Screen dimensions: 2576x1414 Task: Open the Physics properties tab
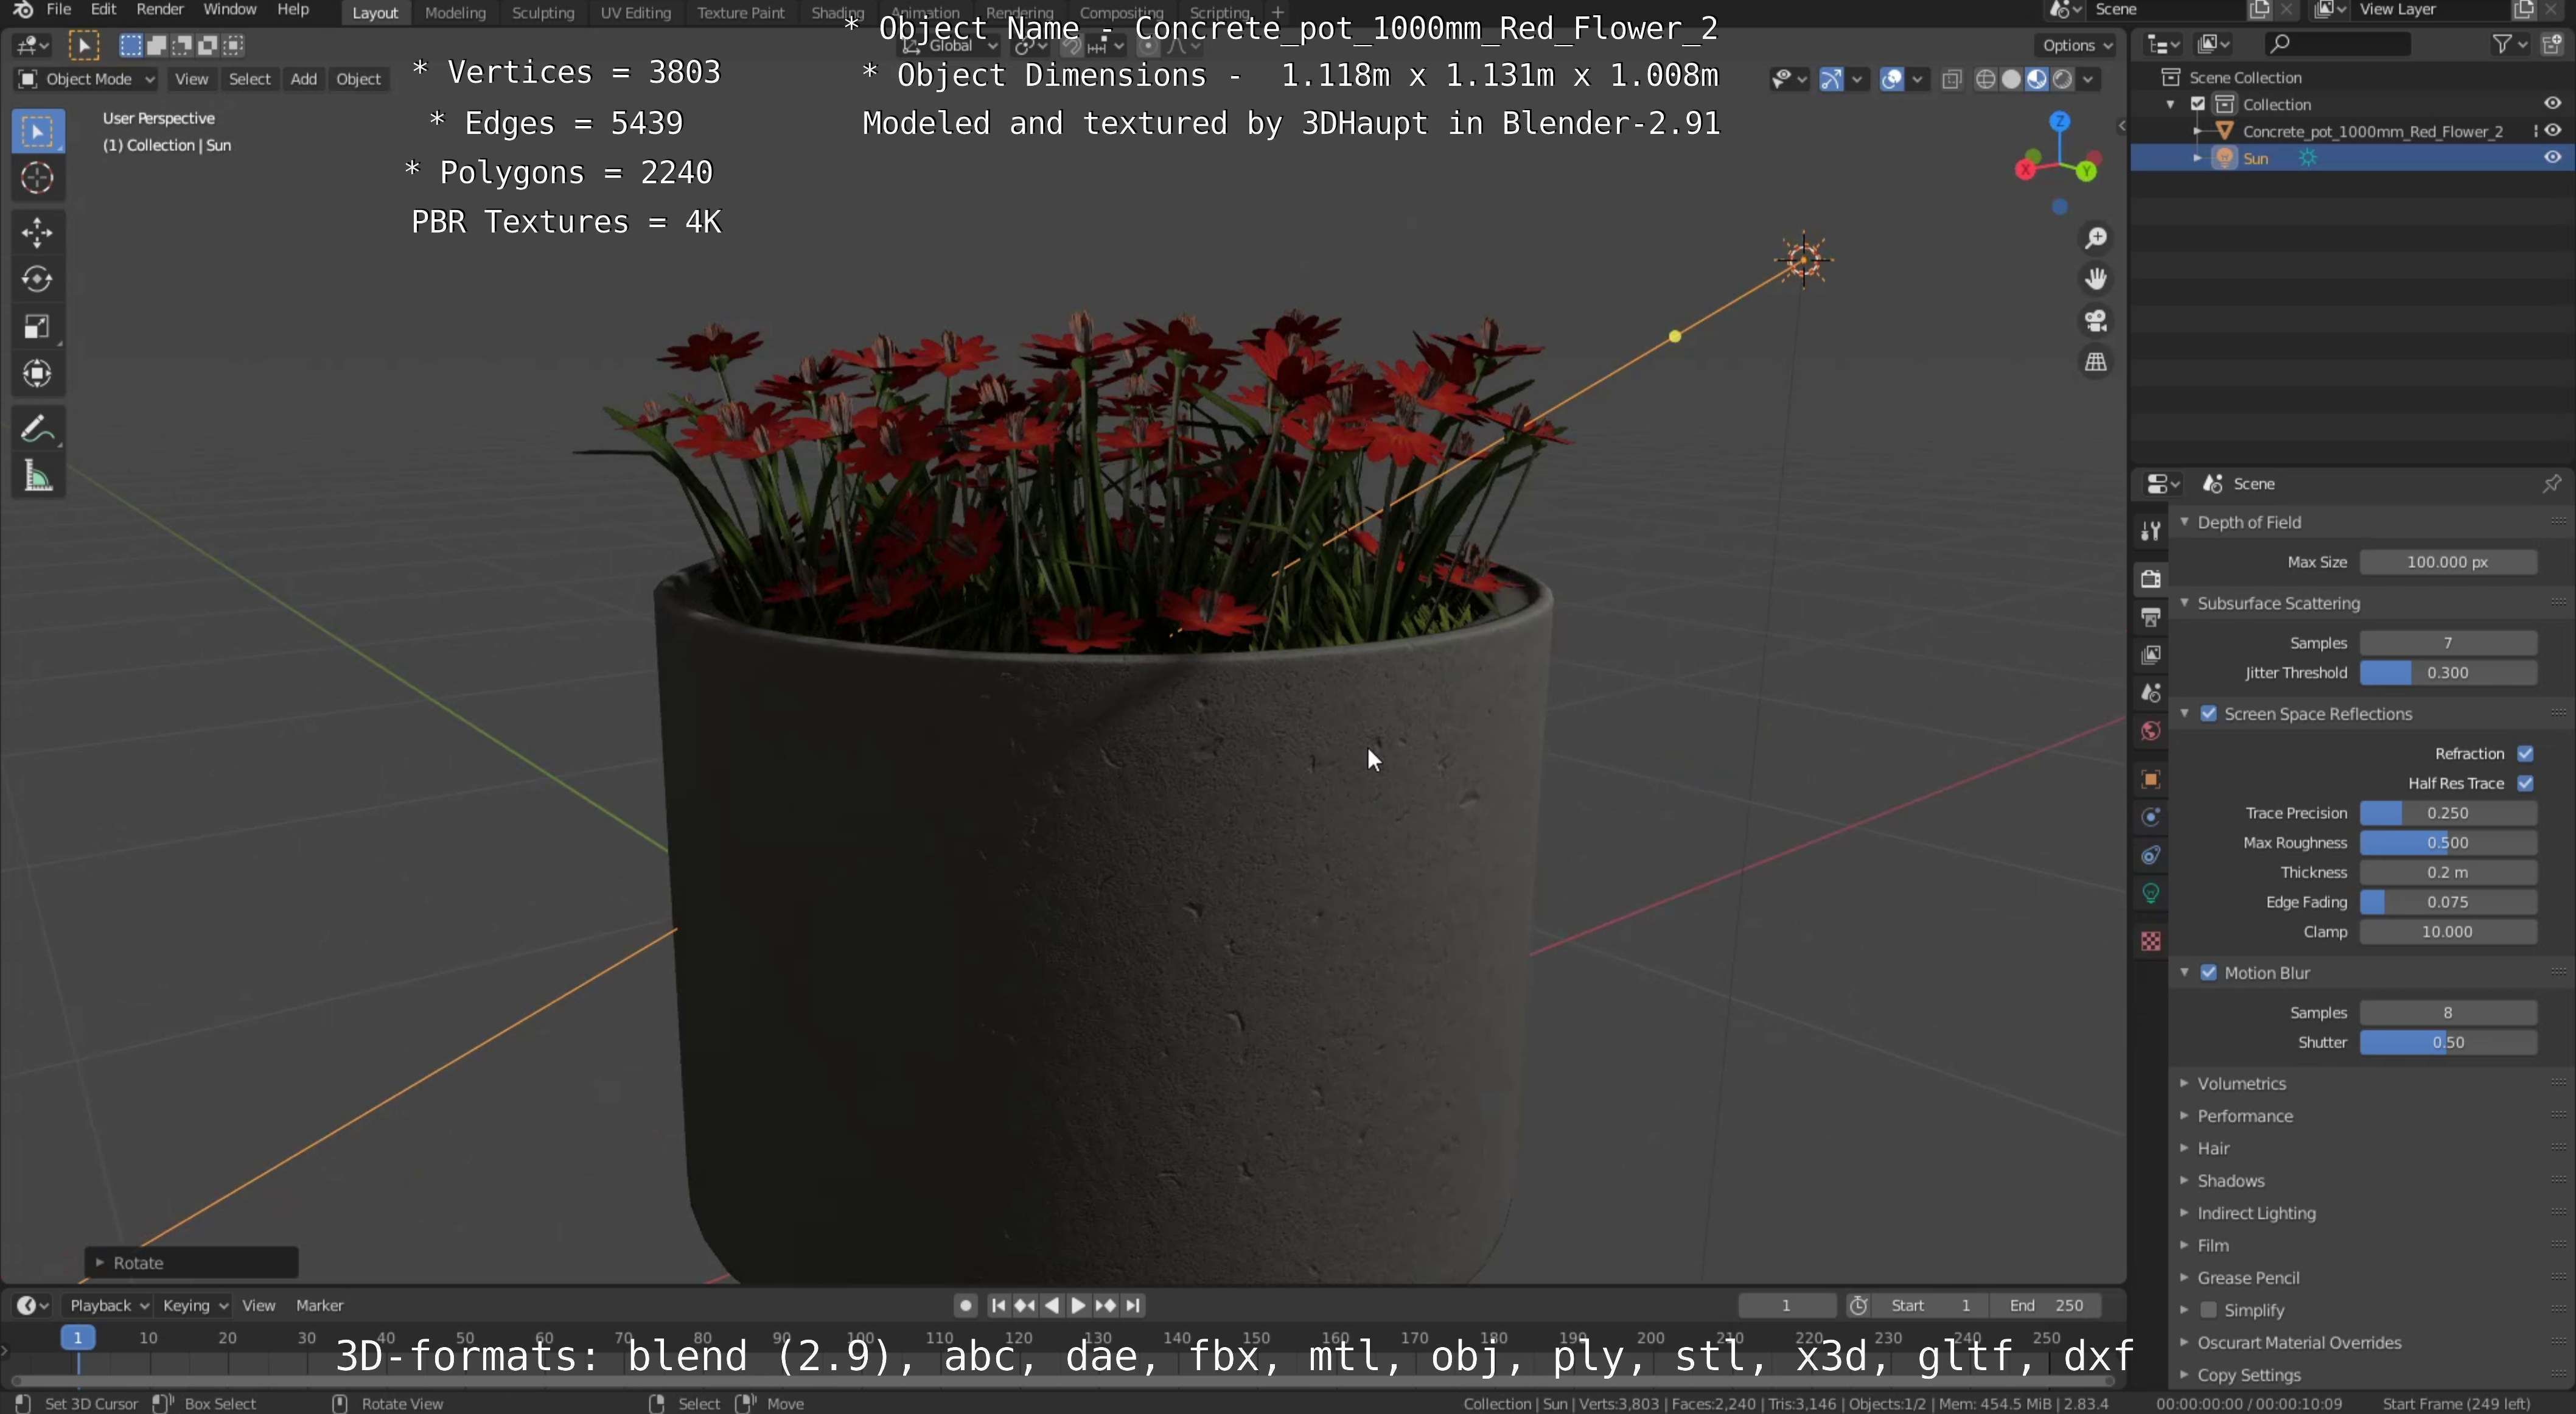point(2150,817)
